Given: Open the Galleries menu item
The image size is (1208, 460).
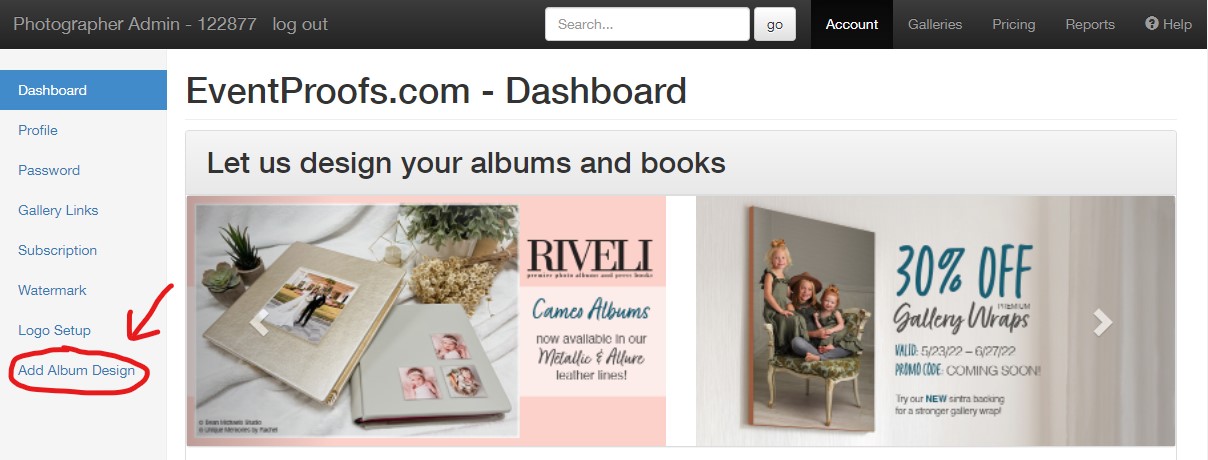Looking at the screenshot, I should click(x=935, y=24).
